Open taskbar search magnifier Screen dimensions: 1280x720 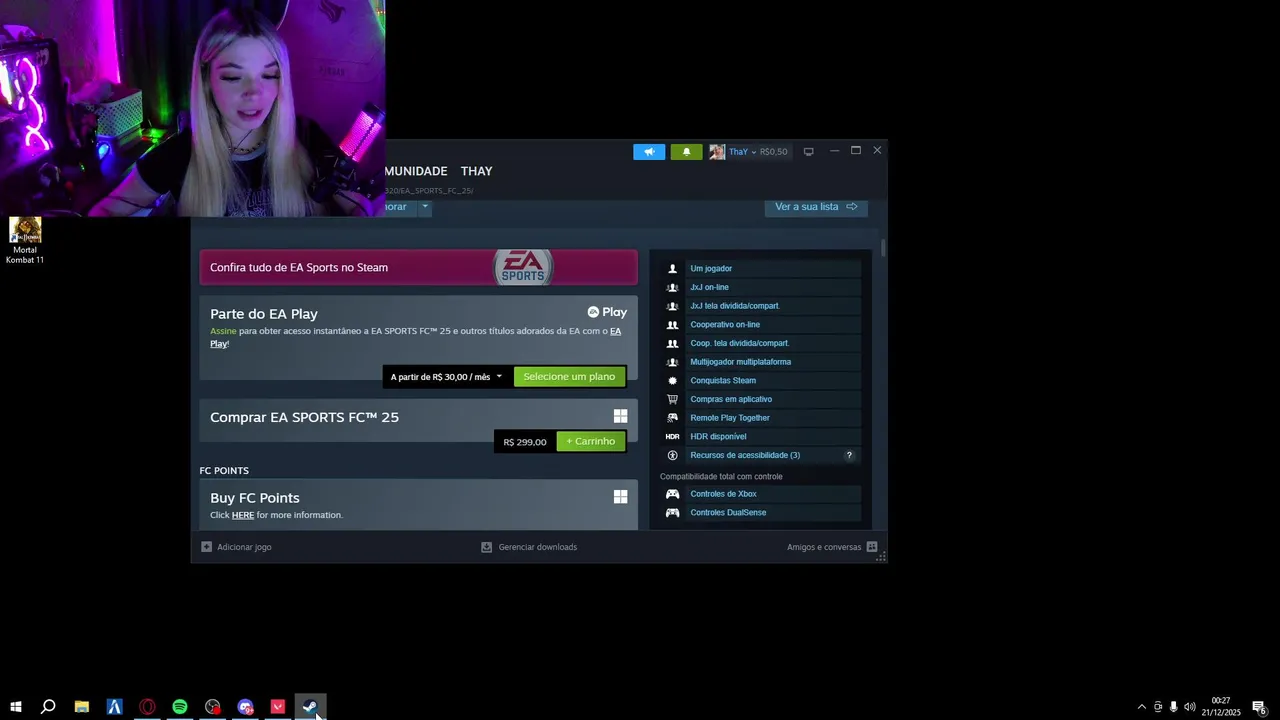pyautogui.click(x=48, y=707)
